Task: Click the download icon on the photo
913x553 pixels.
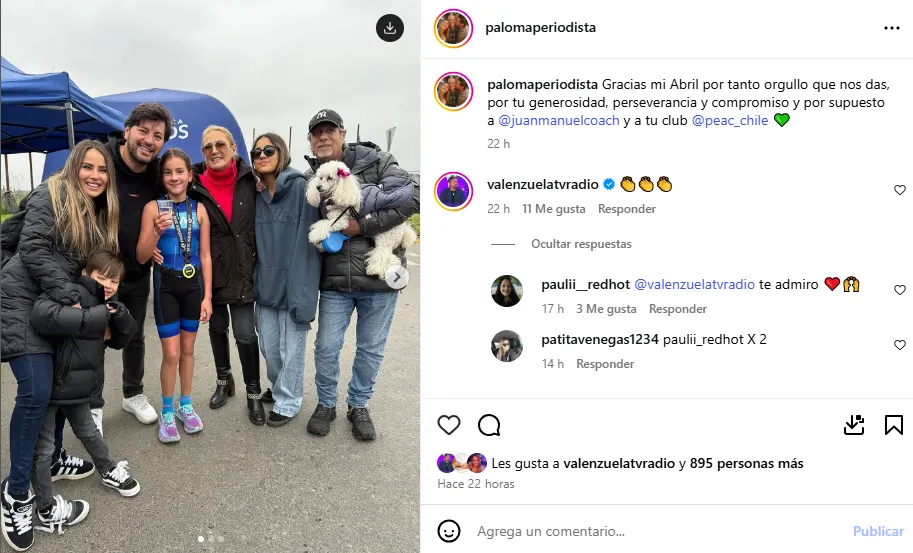Action: click(x=390, y=28)
